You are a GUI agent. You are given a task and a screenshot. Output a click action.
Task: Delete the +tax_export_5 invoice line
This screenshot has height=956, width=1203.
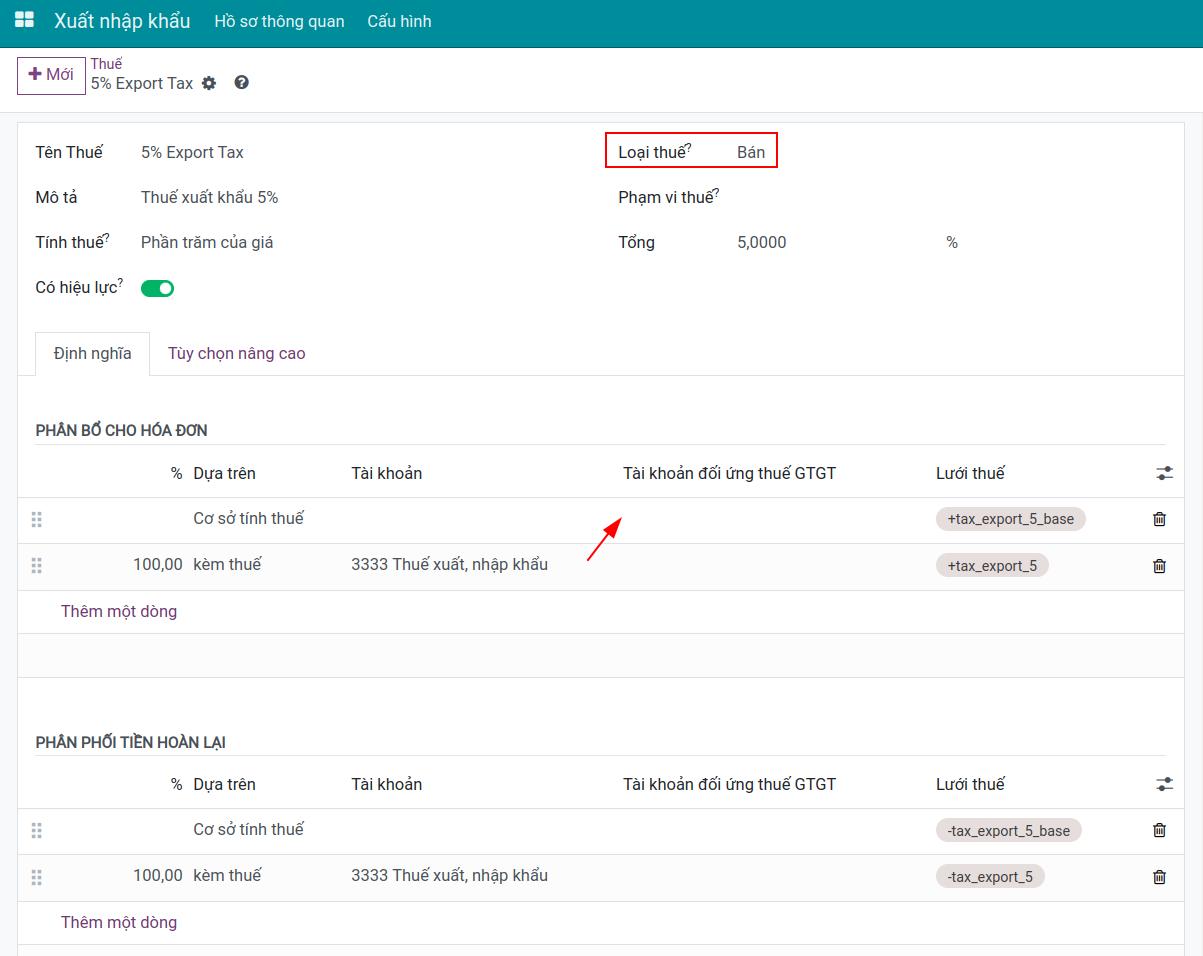[1159, 566]
